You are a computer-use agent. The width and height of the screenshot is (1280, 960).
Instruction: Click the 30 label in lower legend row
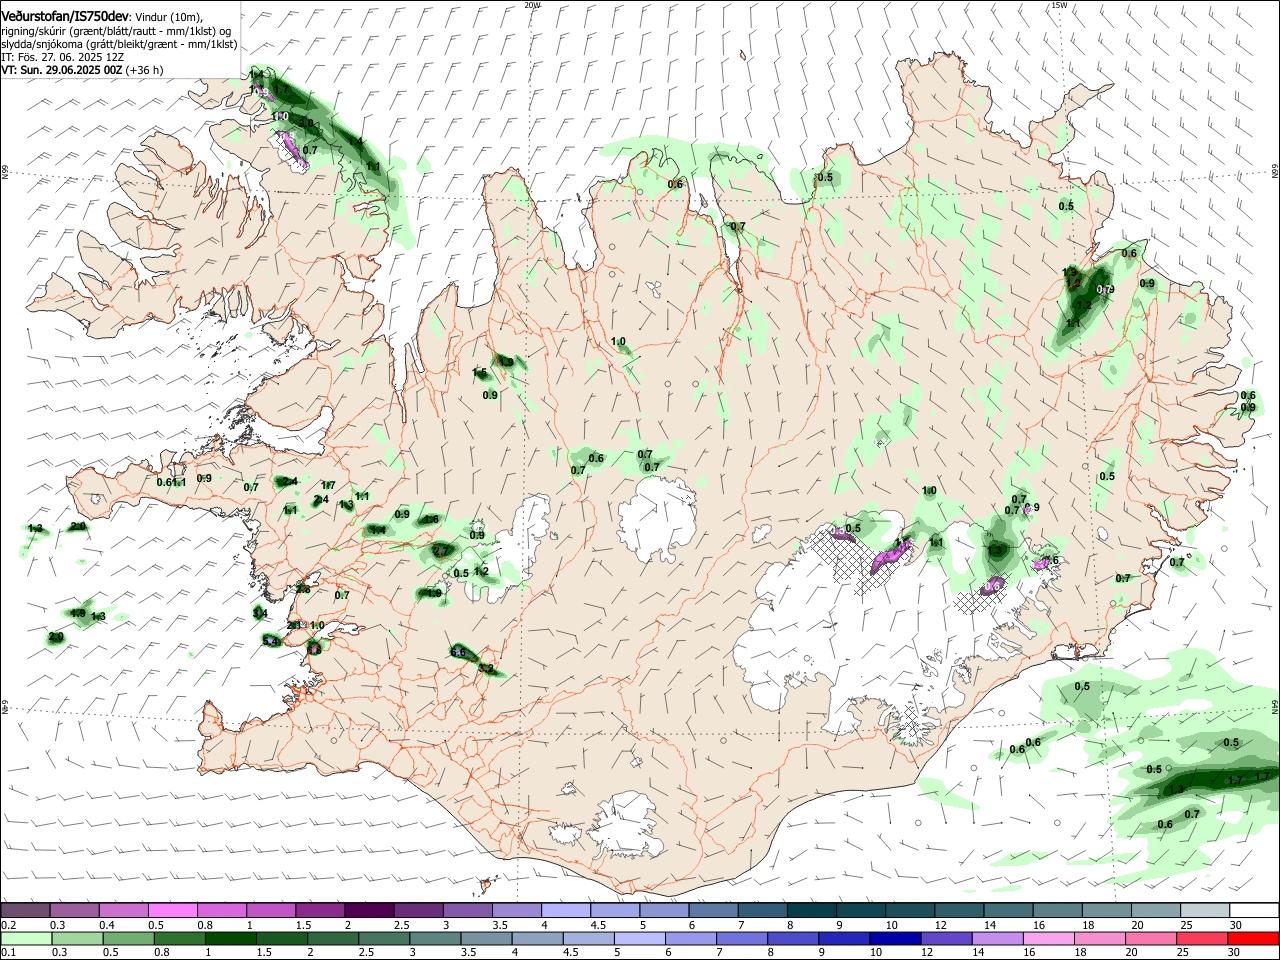(x=1236, y=953)
